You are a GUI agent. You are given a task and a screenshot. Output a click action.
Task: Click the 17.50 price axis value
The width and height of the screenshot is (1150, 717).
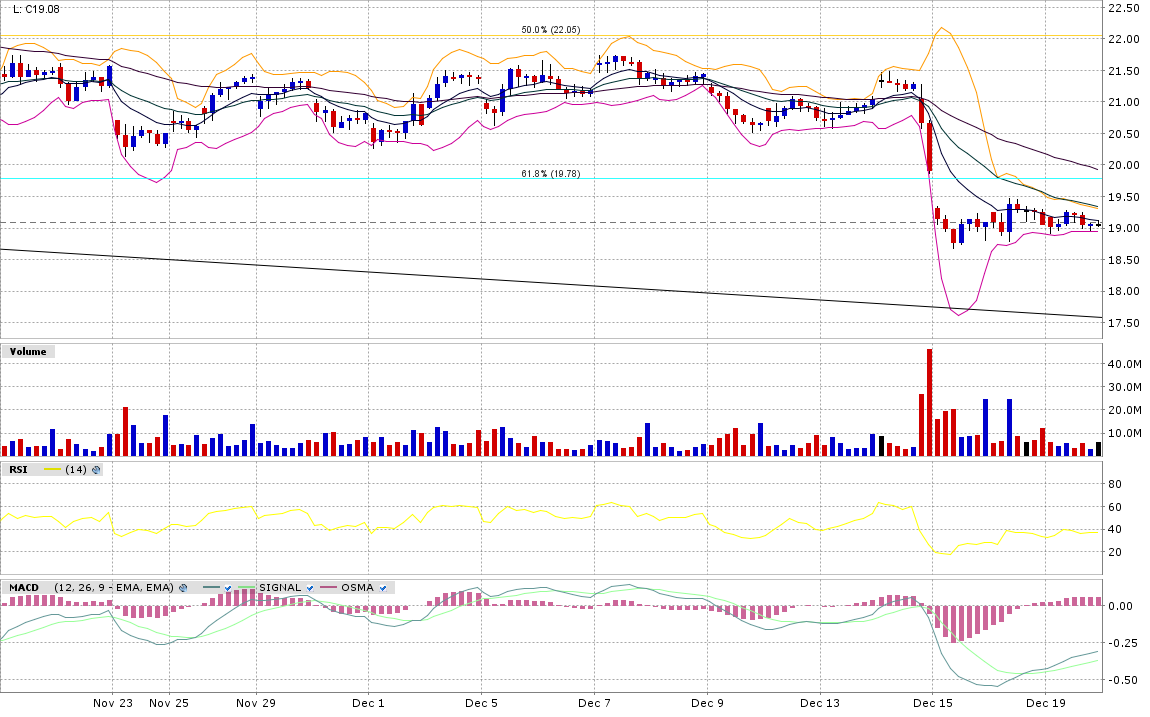click(x=1124, y=323)
